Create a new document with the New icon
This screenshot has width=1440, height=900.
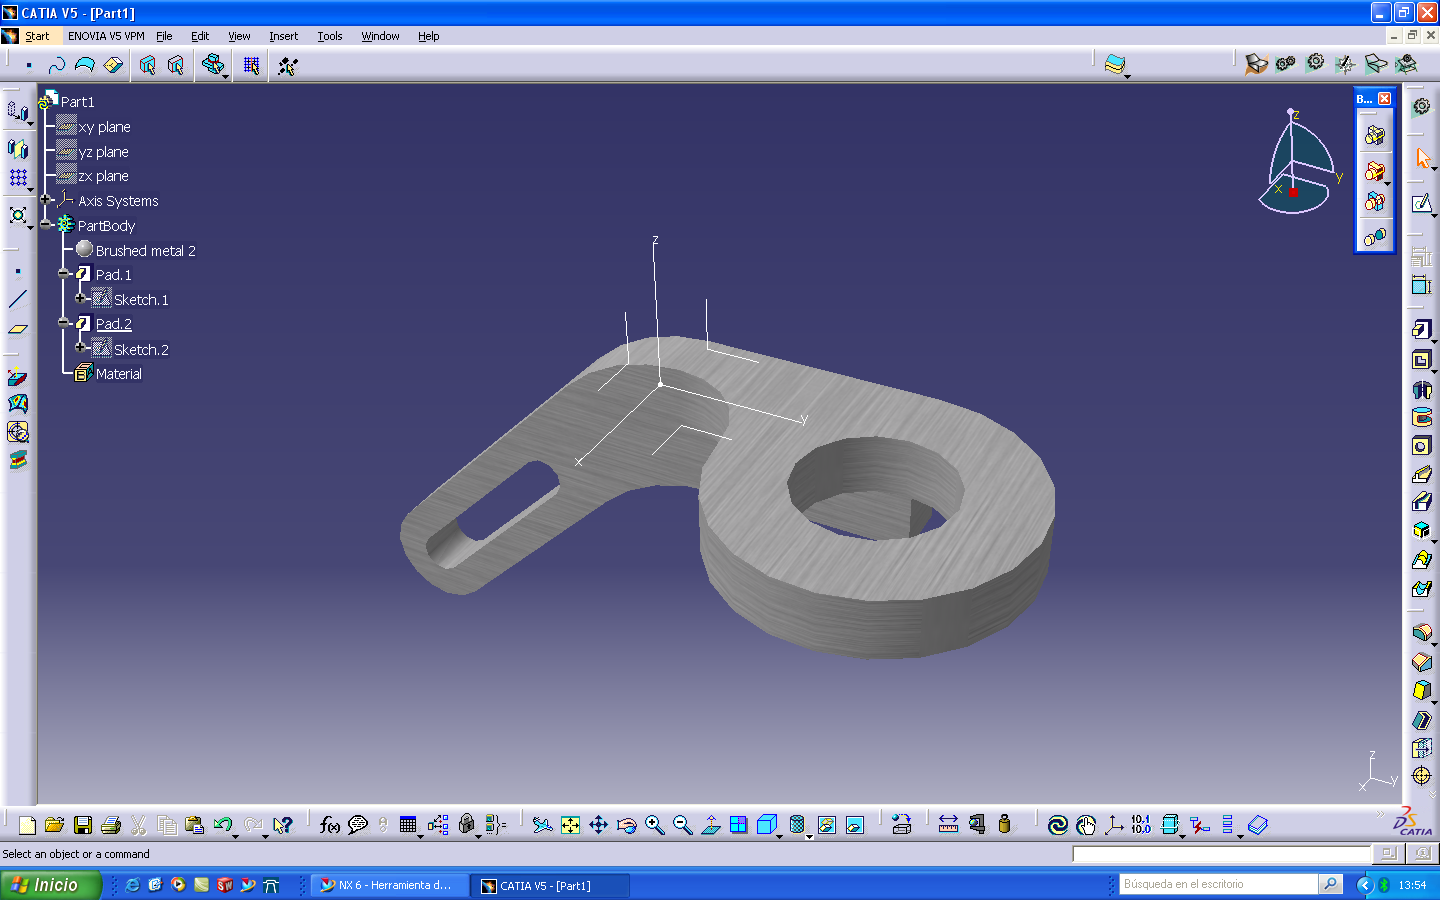pos(27,825)
